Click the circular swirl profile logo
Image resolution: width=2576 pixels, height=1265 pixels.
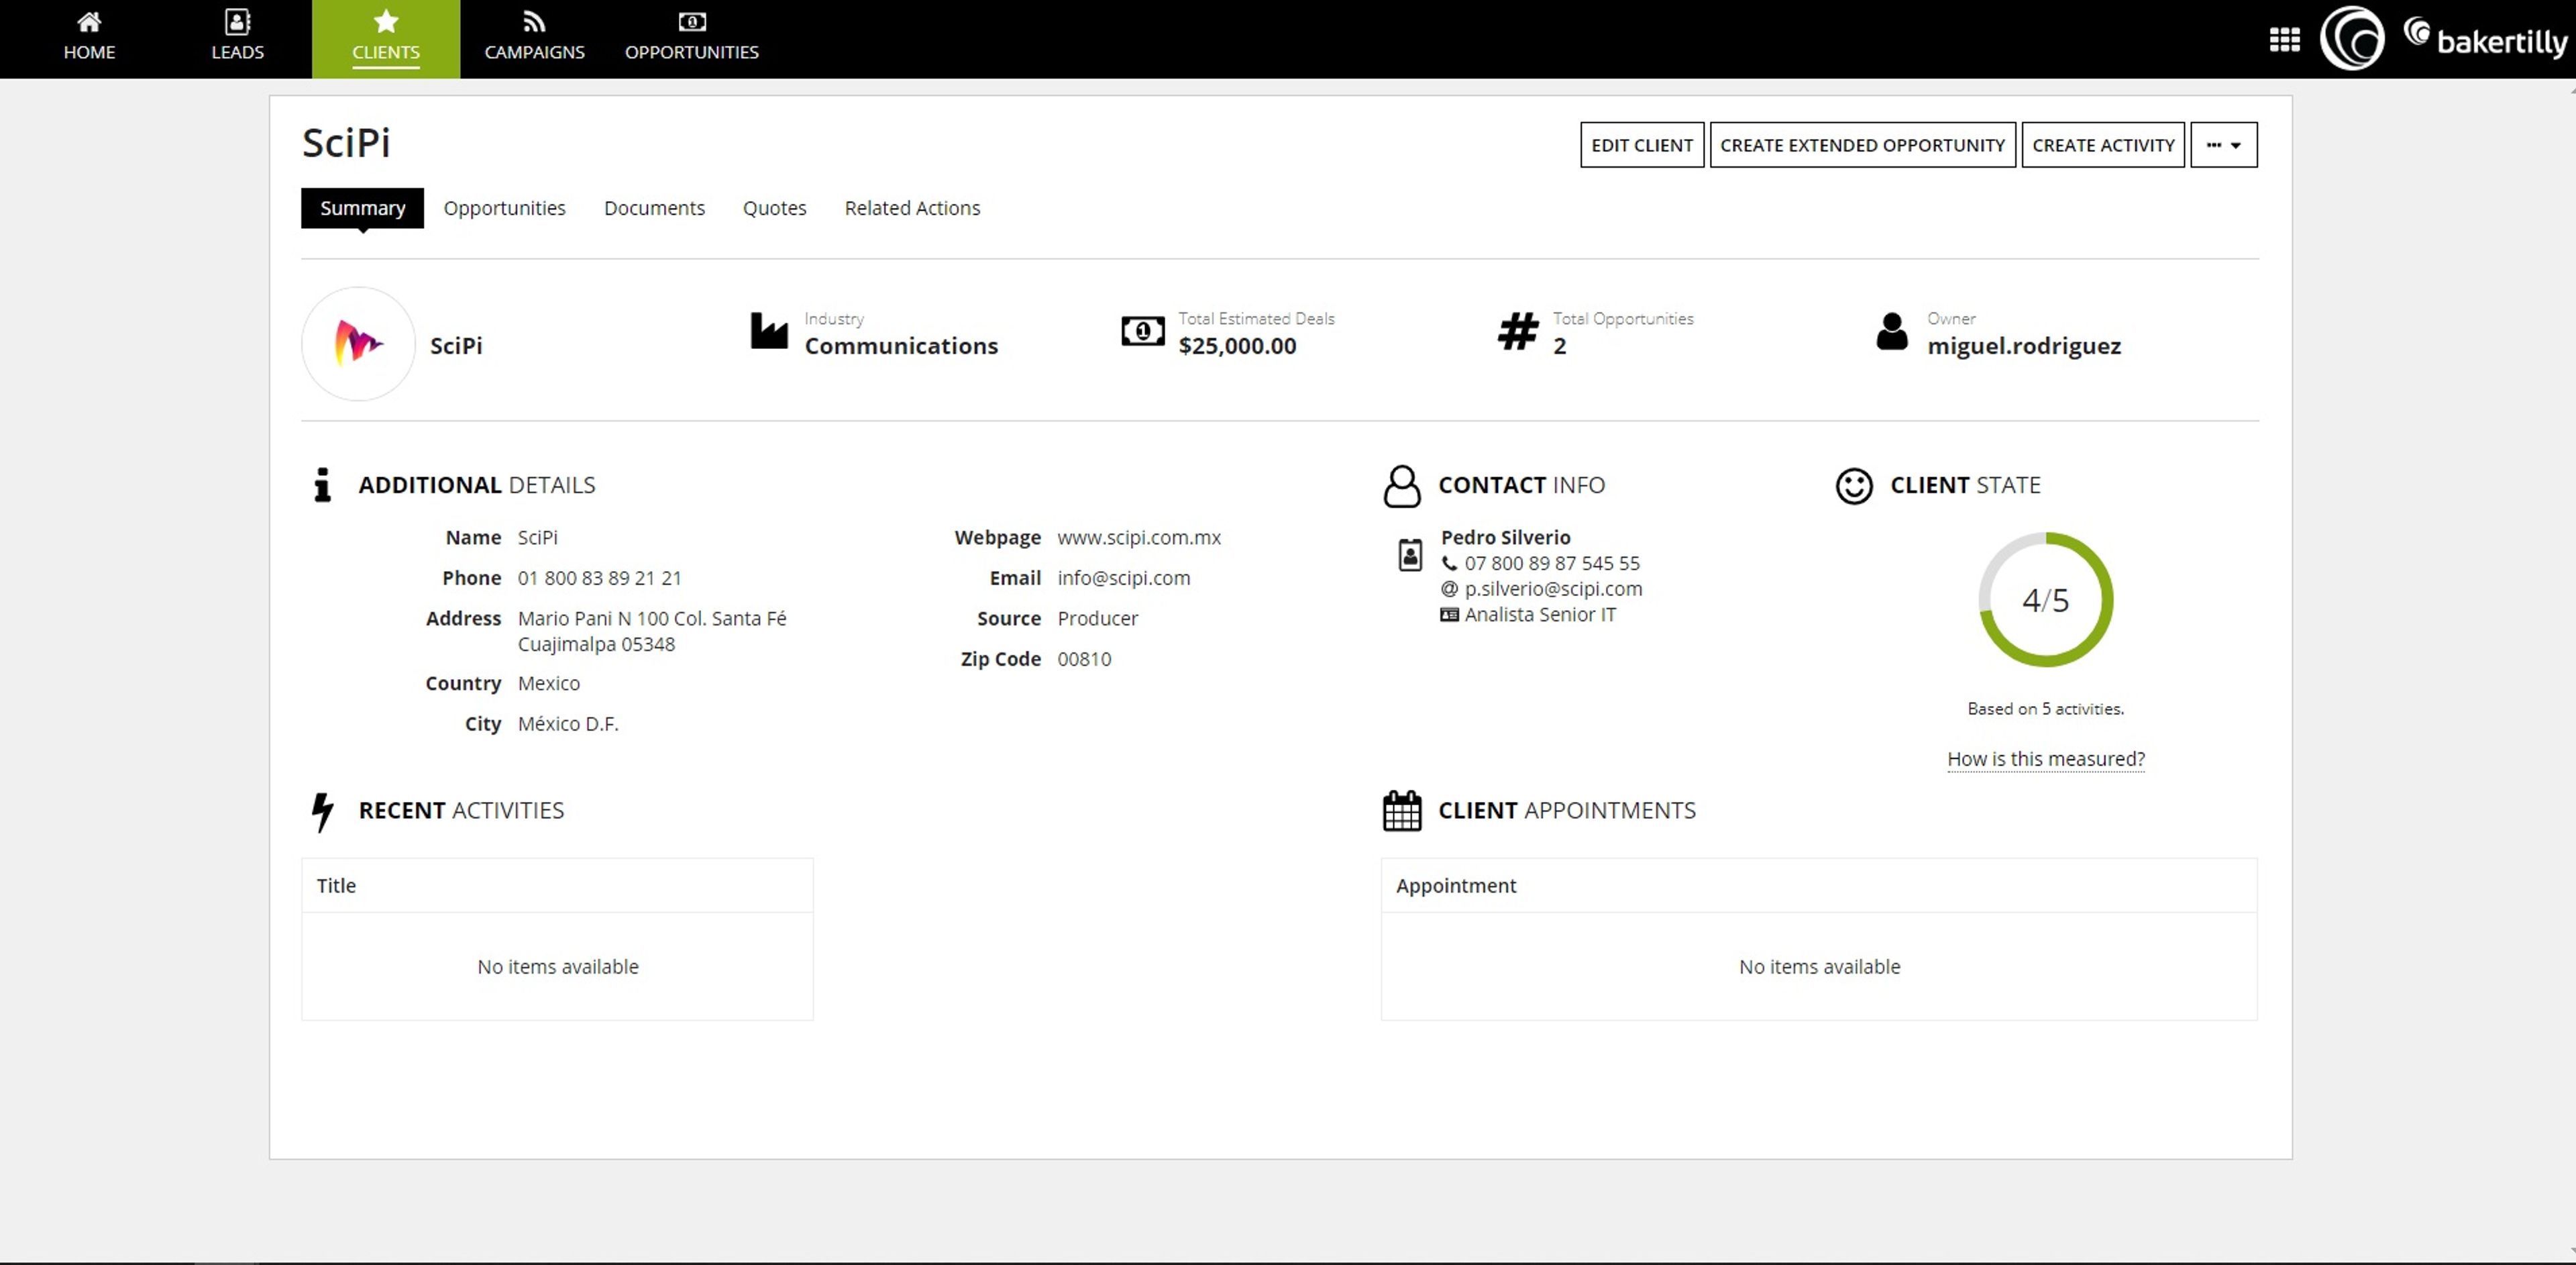[2351, 39]
